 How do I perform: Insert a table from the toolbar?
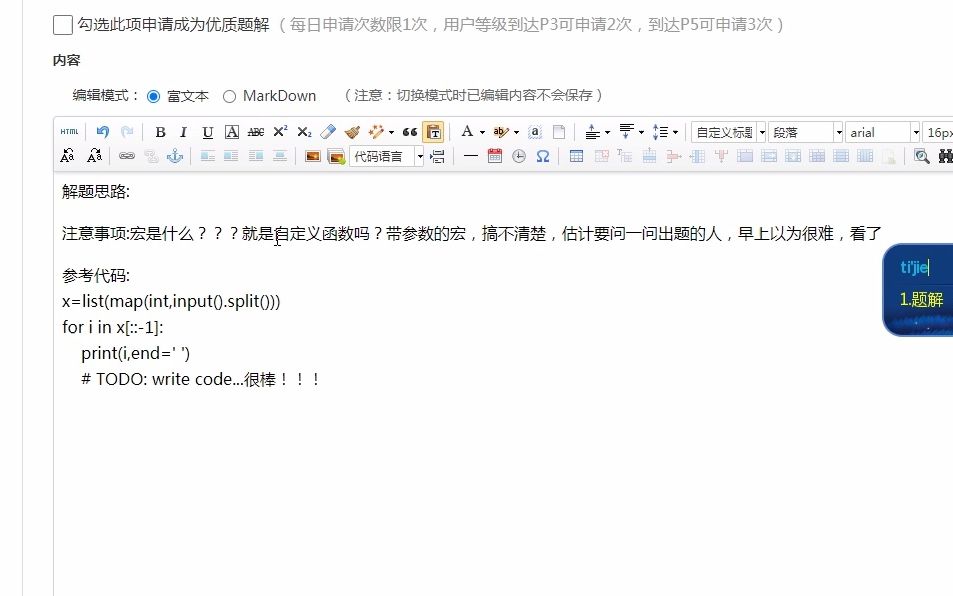click(577, 156)
